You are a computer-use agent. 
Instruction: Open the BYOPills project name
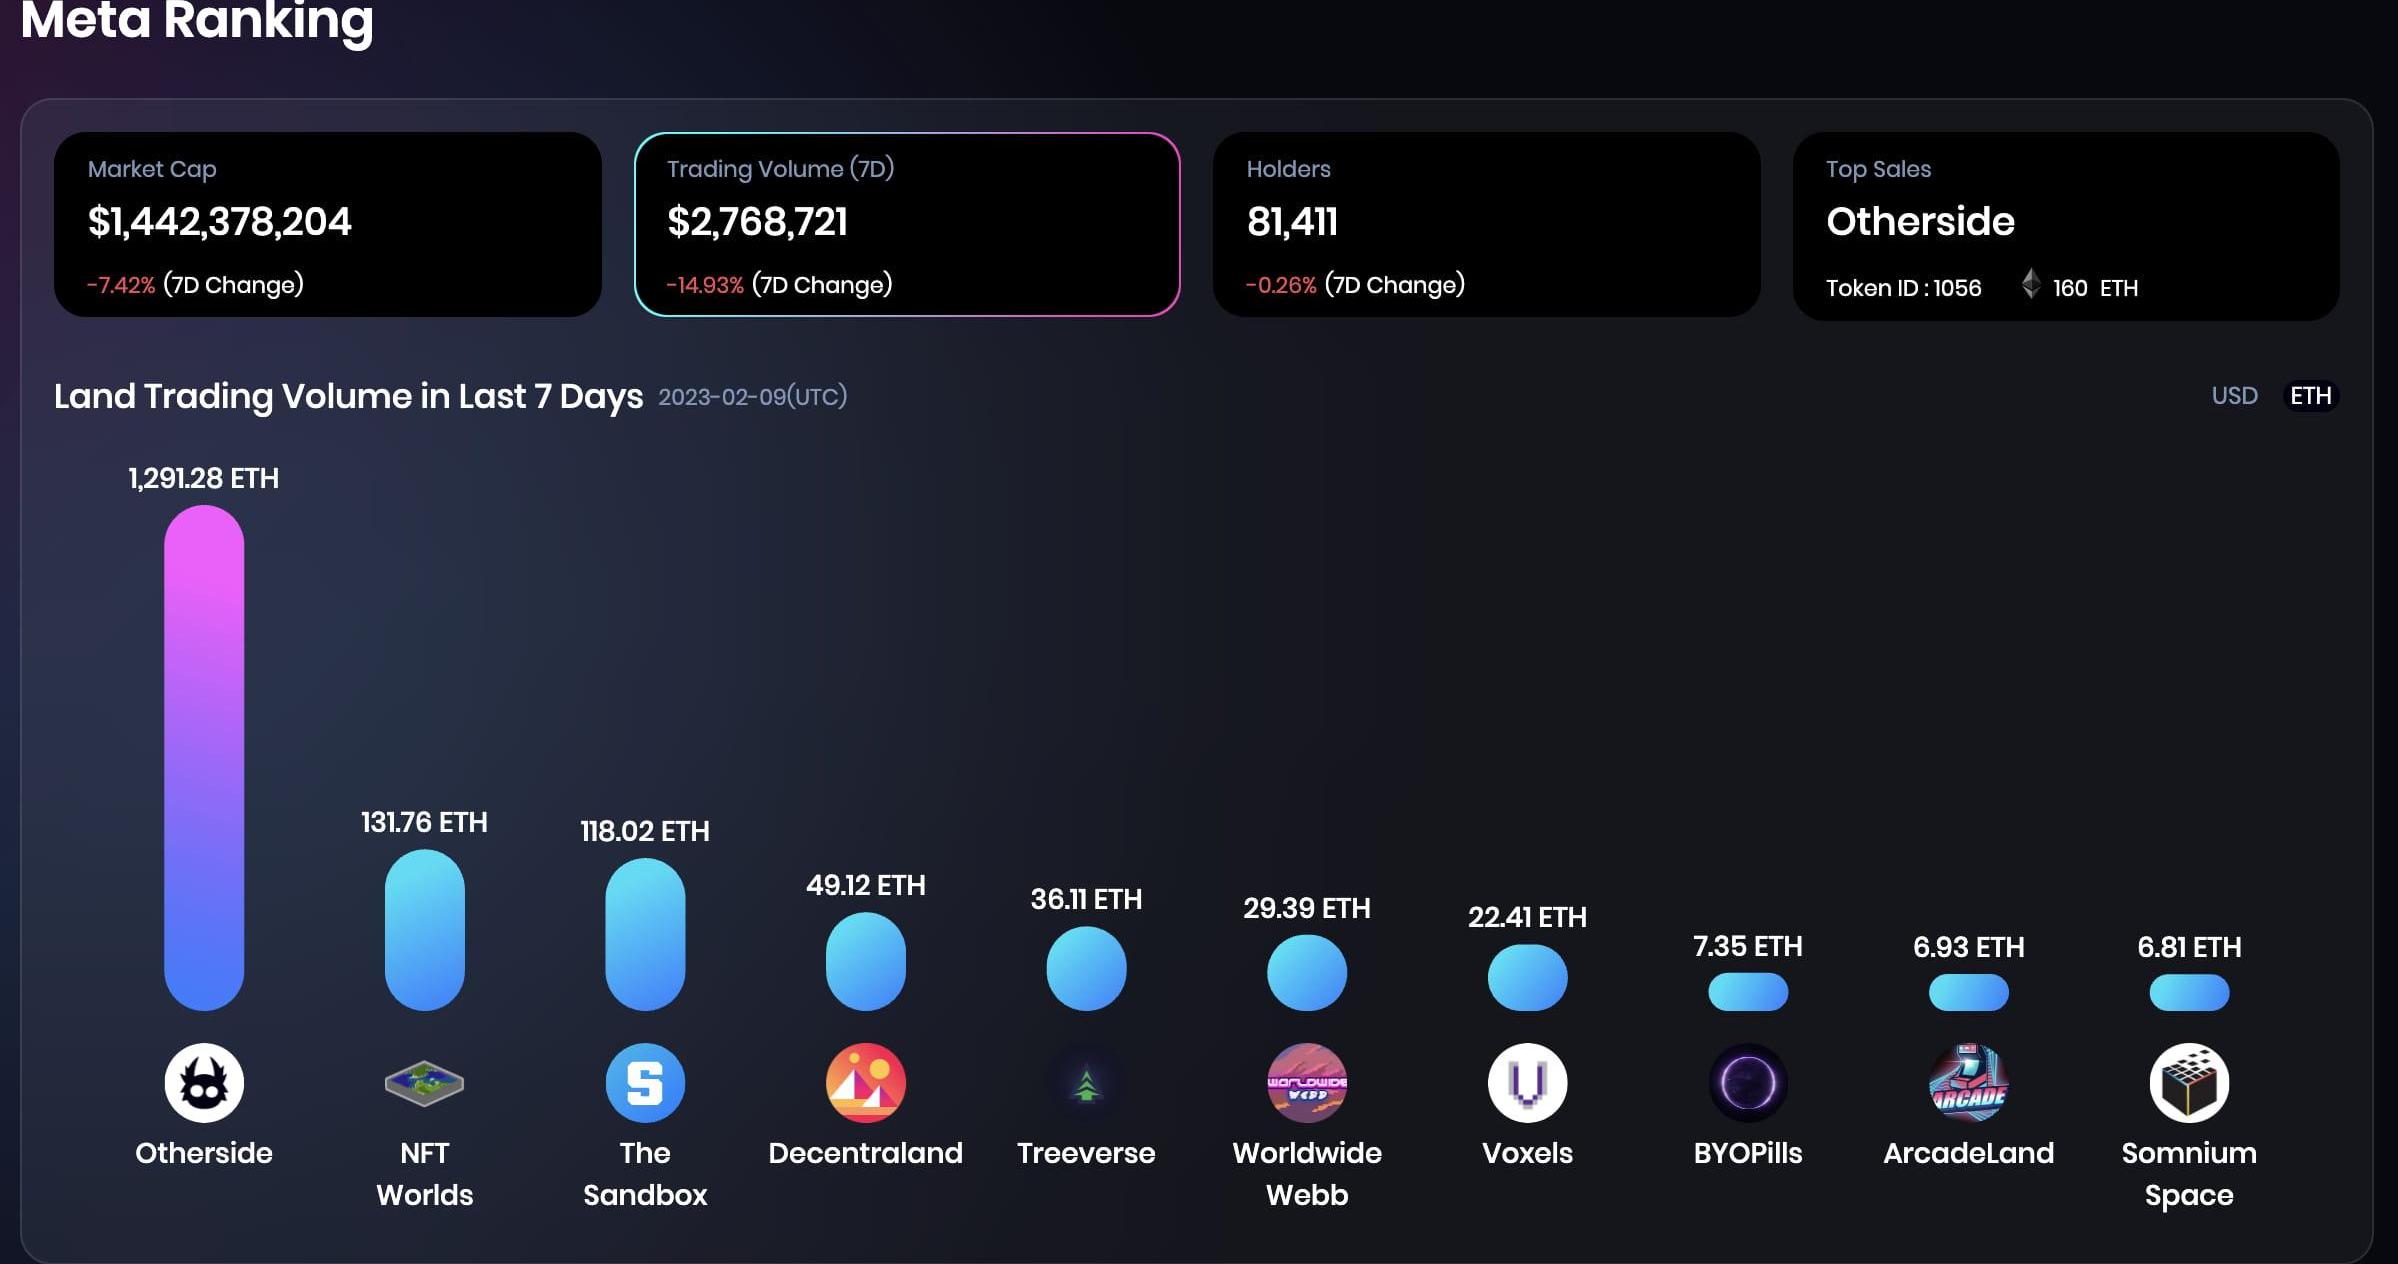[1748, 1153]
